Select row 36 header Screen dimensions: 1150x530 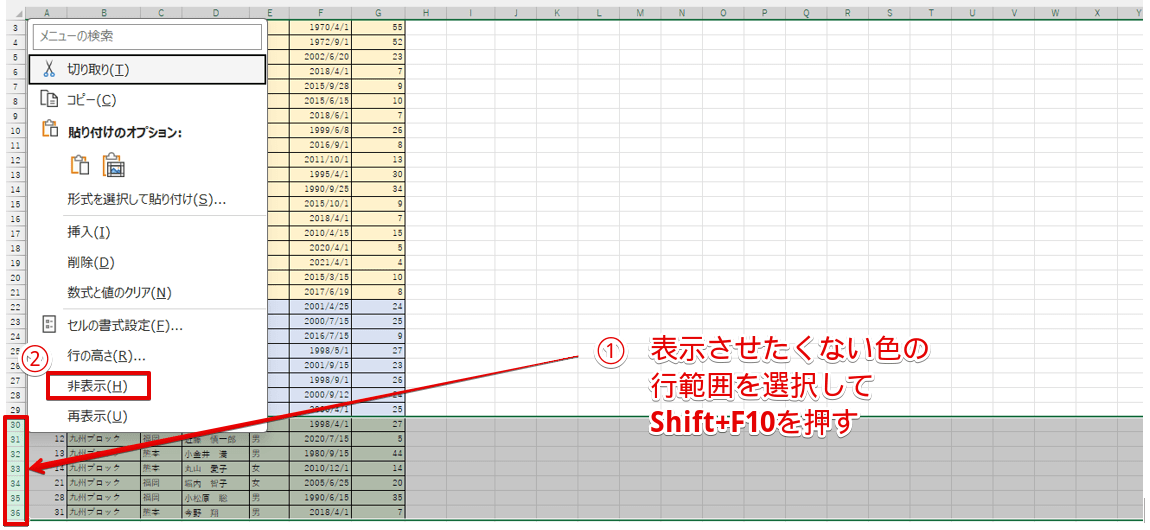[16, 512]
